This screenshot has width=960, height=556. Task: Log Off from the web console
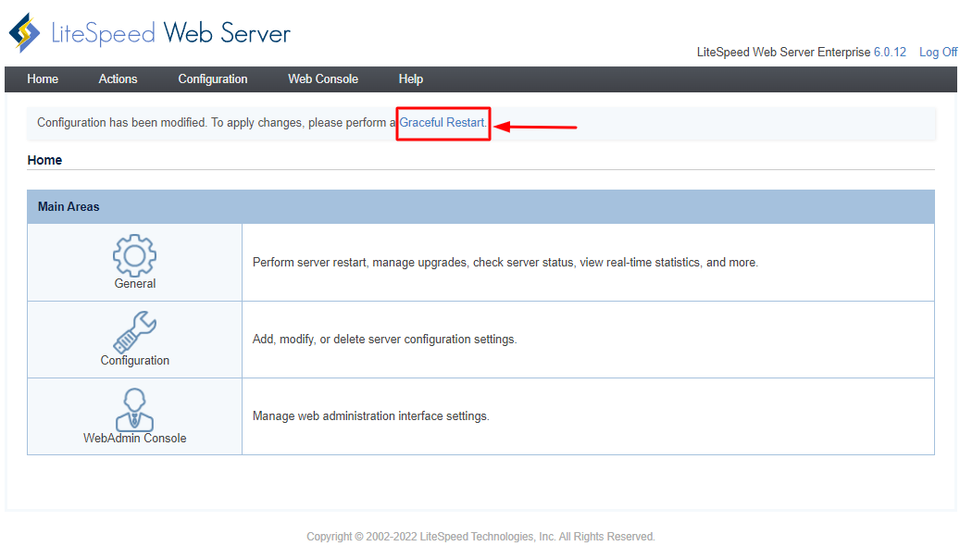click(937, 52)
